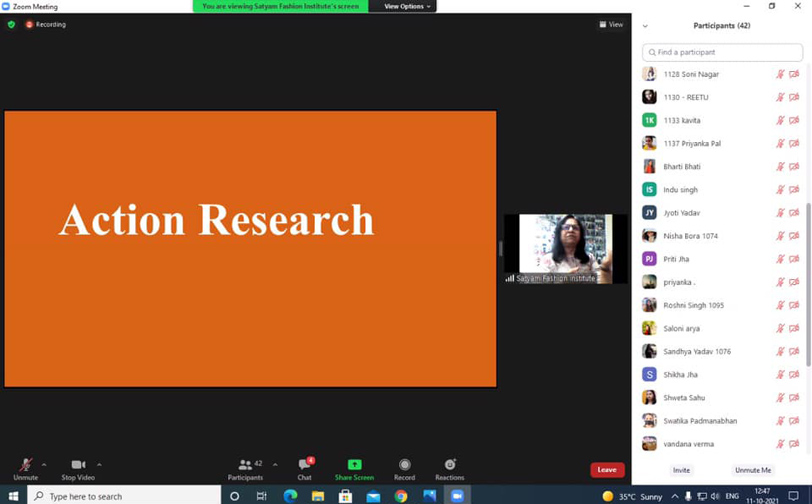The image size is (812, 504).
Task: Open the View layout menu
Action: [x=611, y=24]
